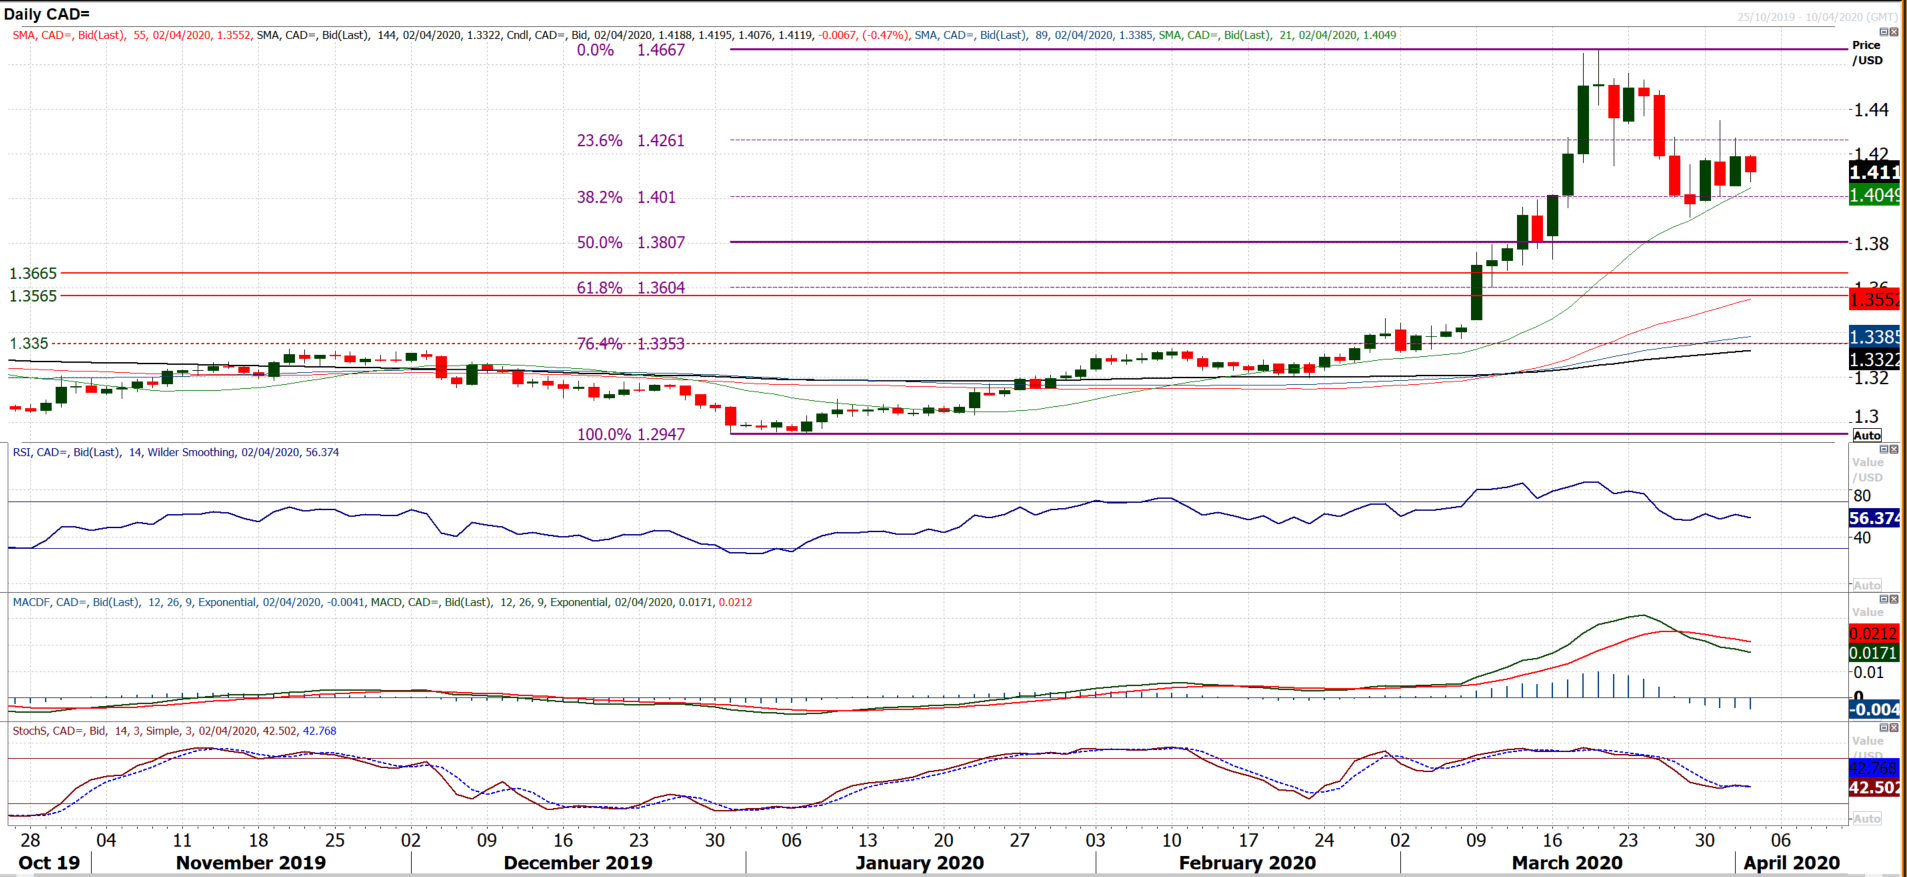The image size is (1907, 877).
Task: Click the green 1.4049 SMA price tag
Action: pyautogui.click(x=1874, y=195)
